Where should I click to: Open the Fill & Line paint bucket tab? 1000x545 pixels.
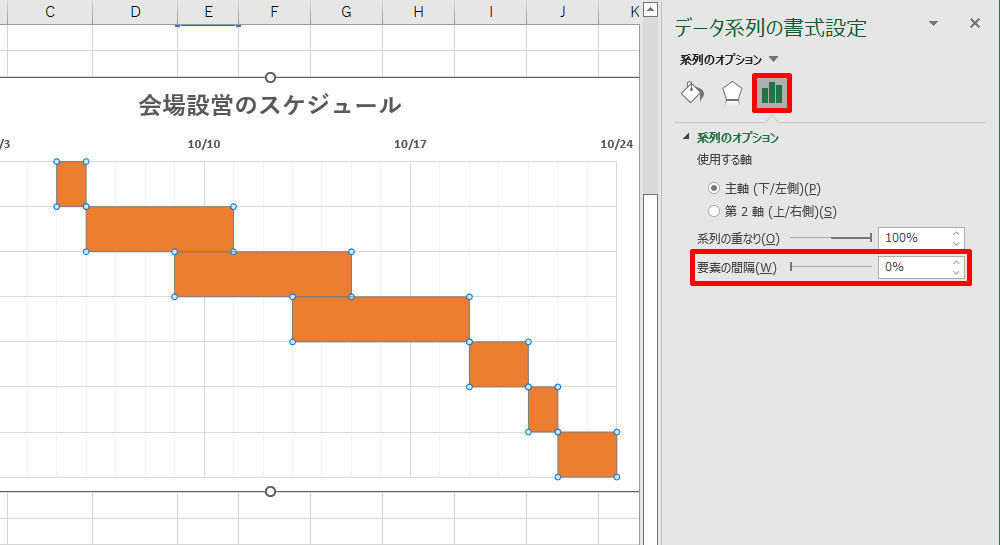click(693, 93)
